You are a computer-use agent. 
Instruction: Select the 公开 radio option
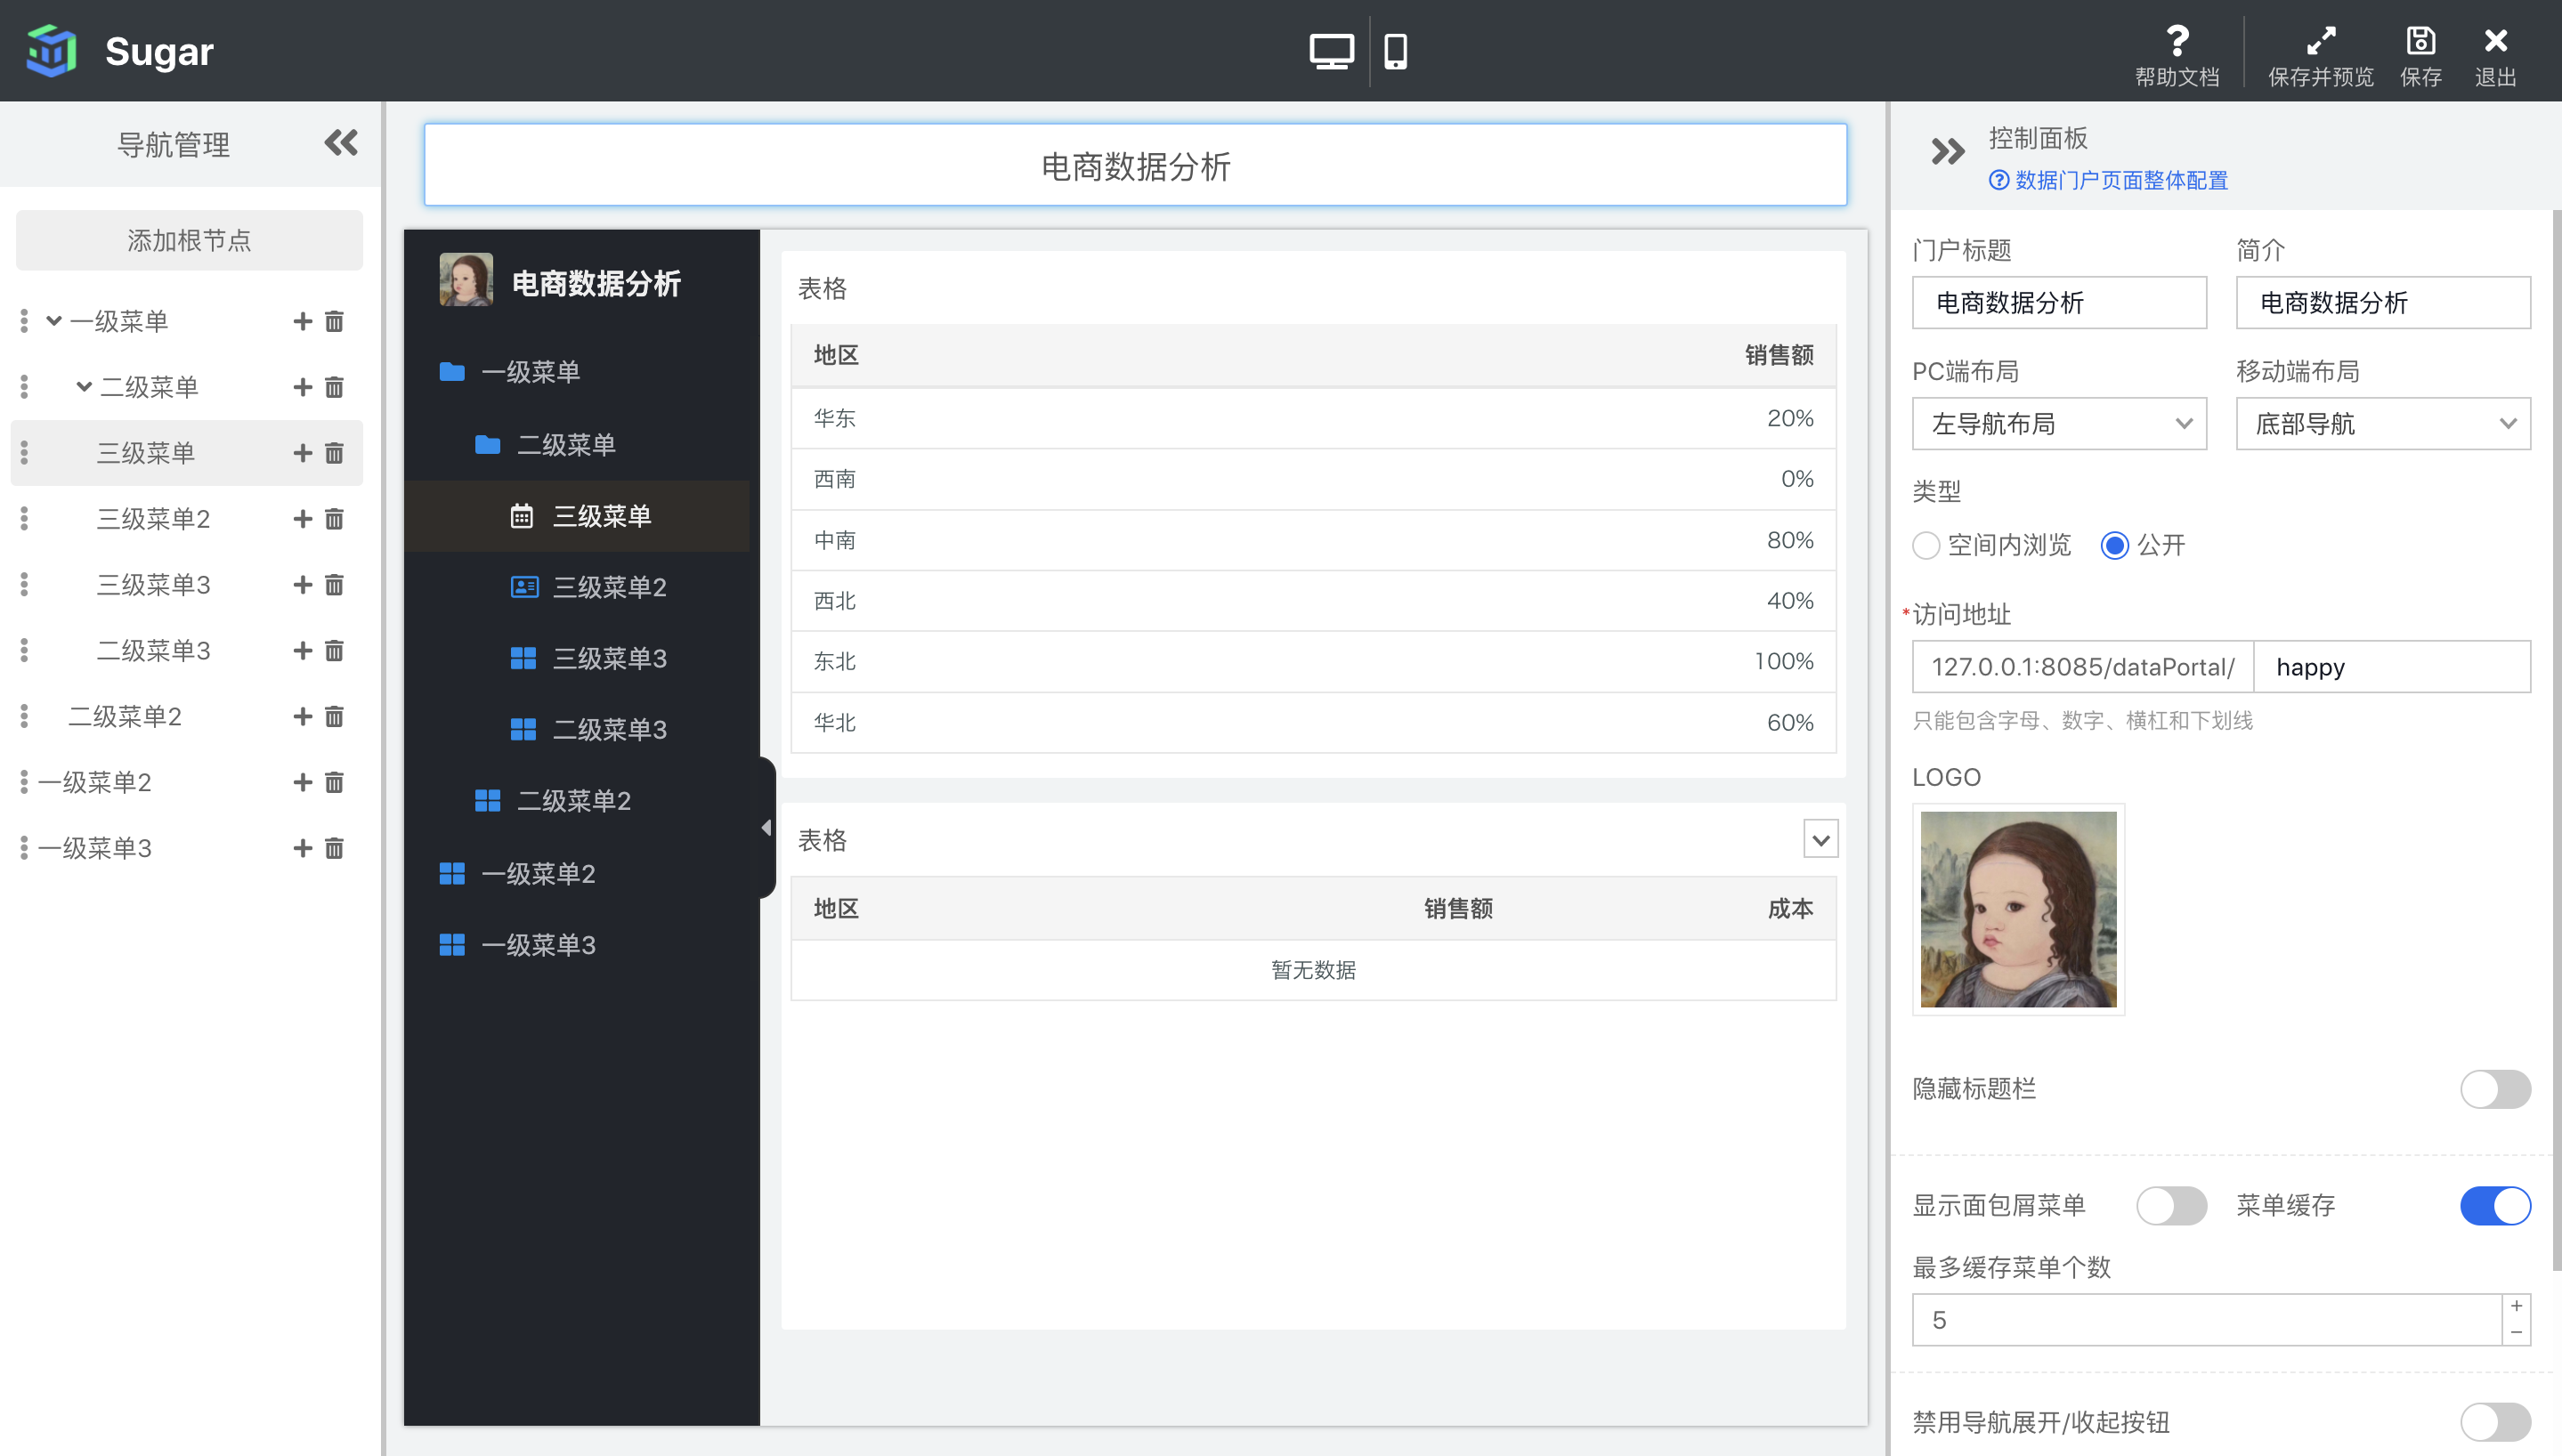tap(2113, 545)
